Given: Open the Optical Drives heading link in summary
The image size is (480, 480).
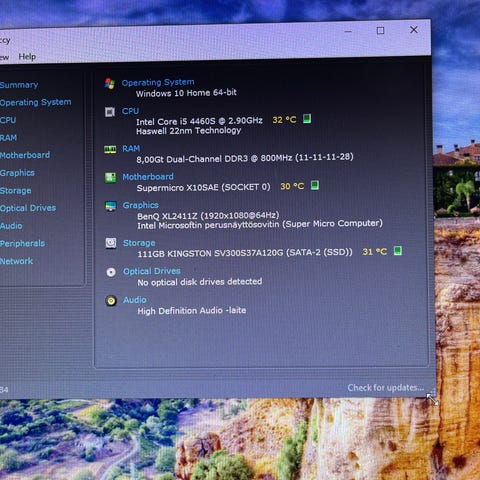Looking at the screenshot, I should (x=152, y=271).
